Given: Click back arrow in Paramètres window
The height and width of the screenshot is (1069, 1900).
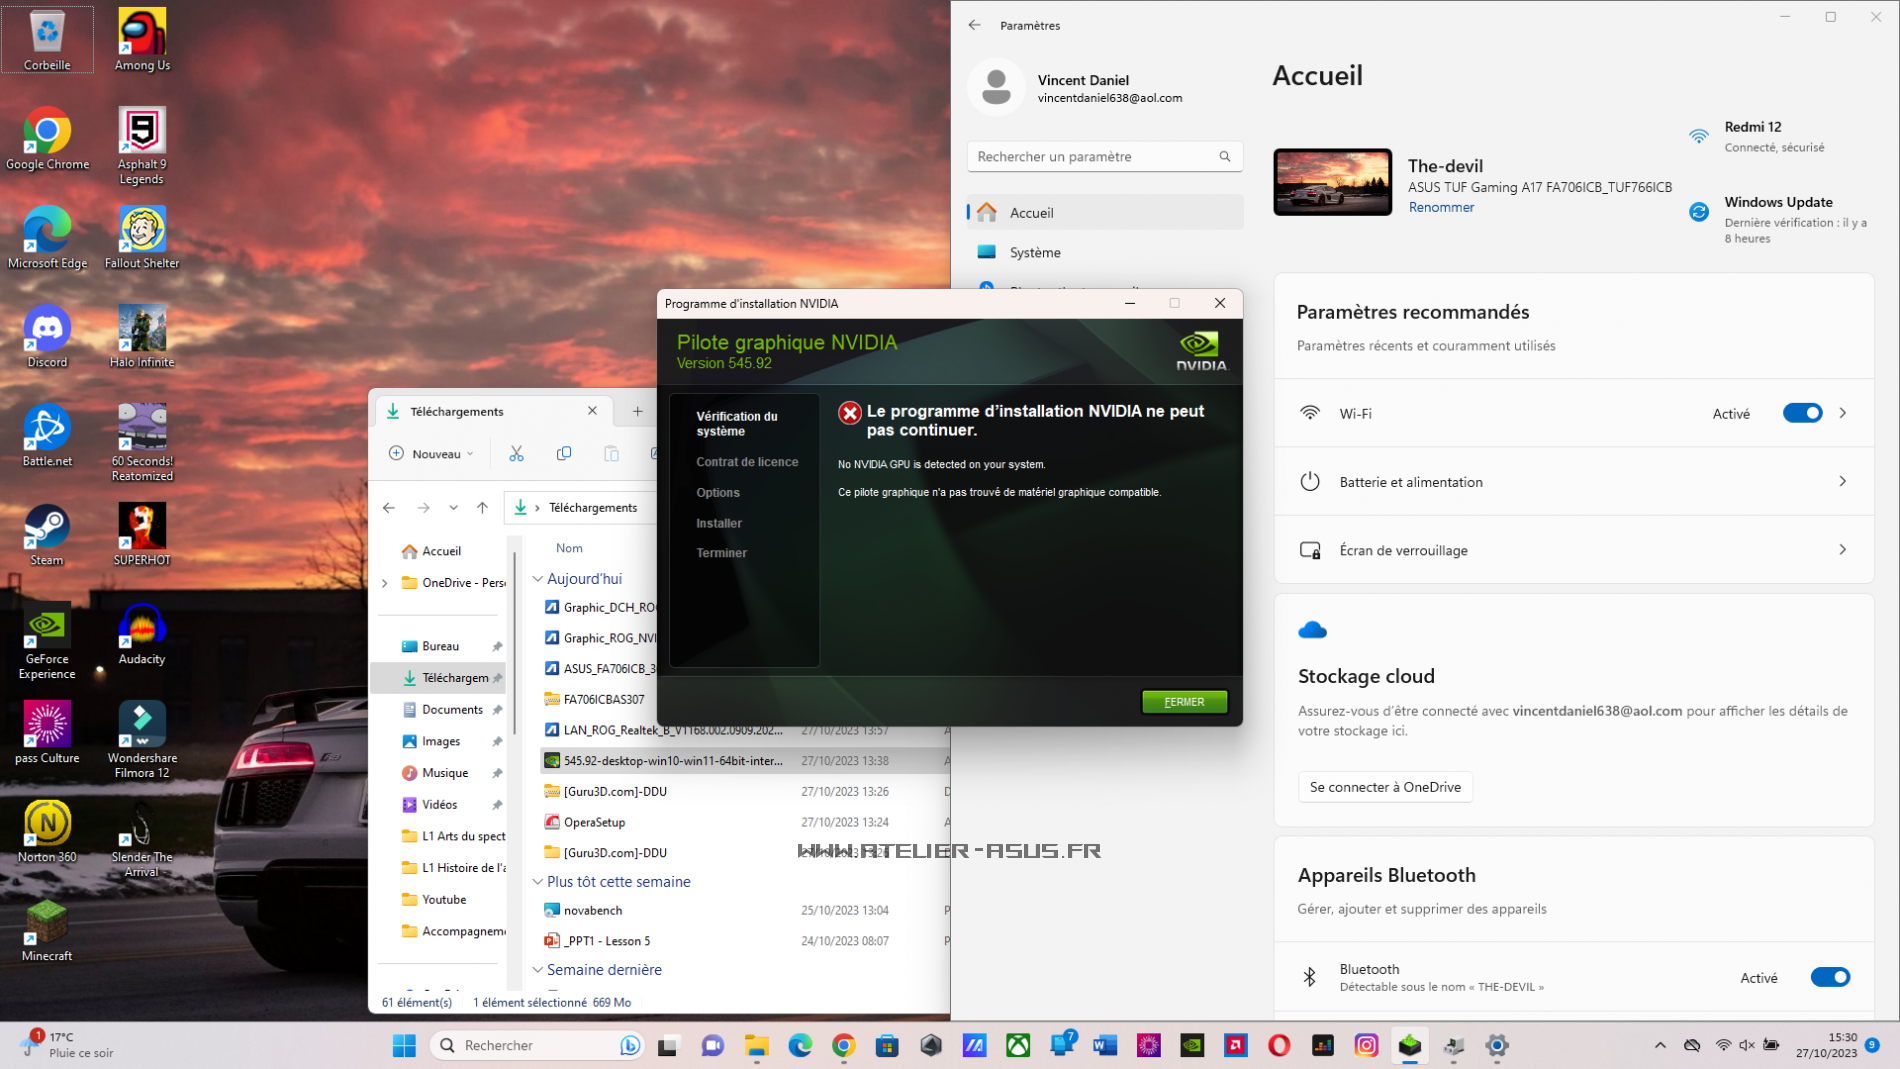Looking at the screenshot, I should pos(975,25).
